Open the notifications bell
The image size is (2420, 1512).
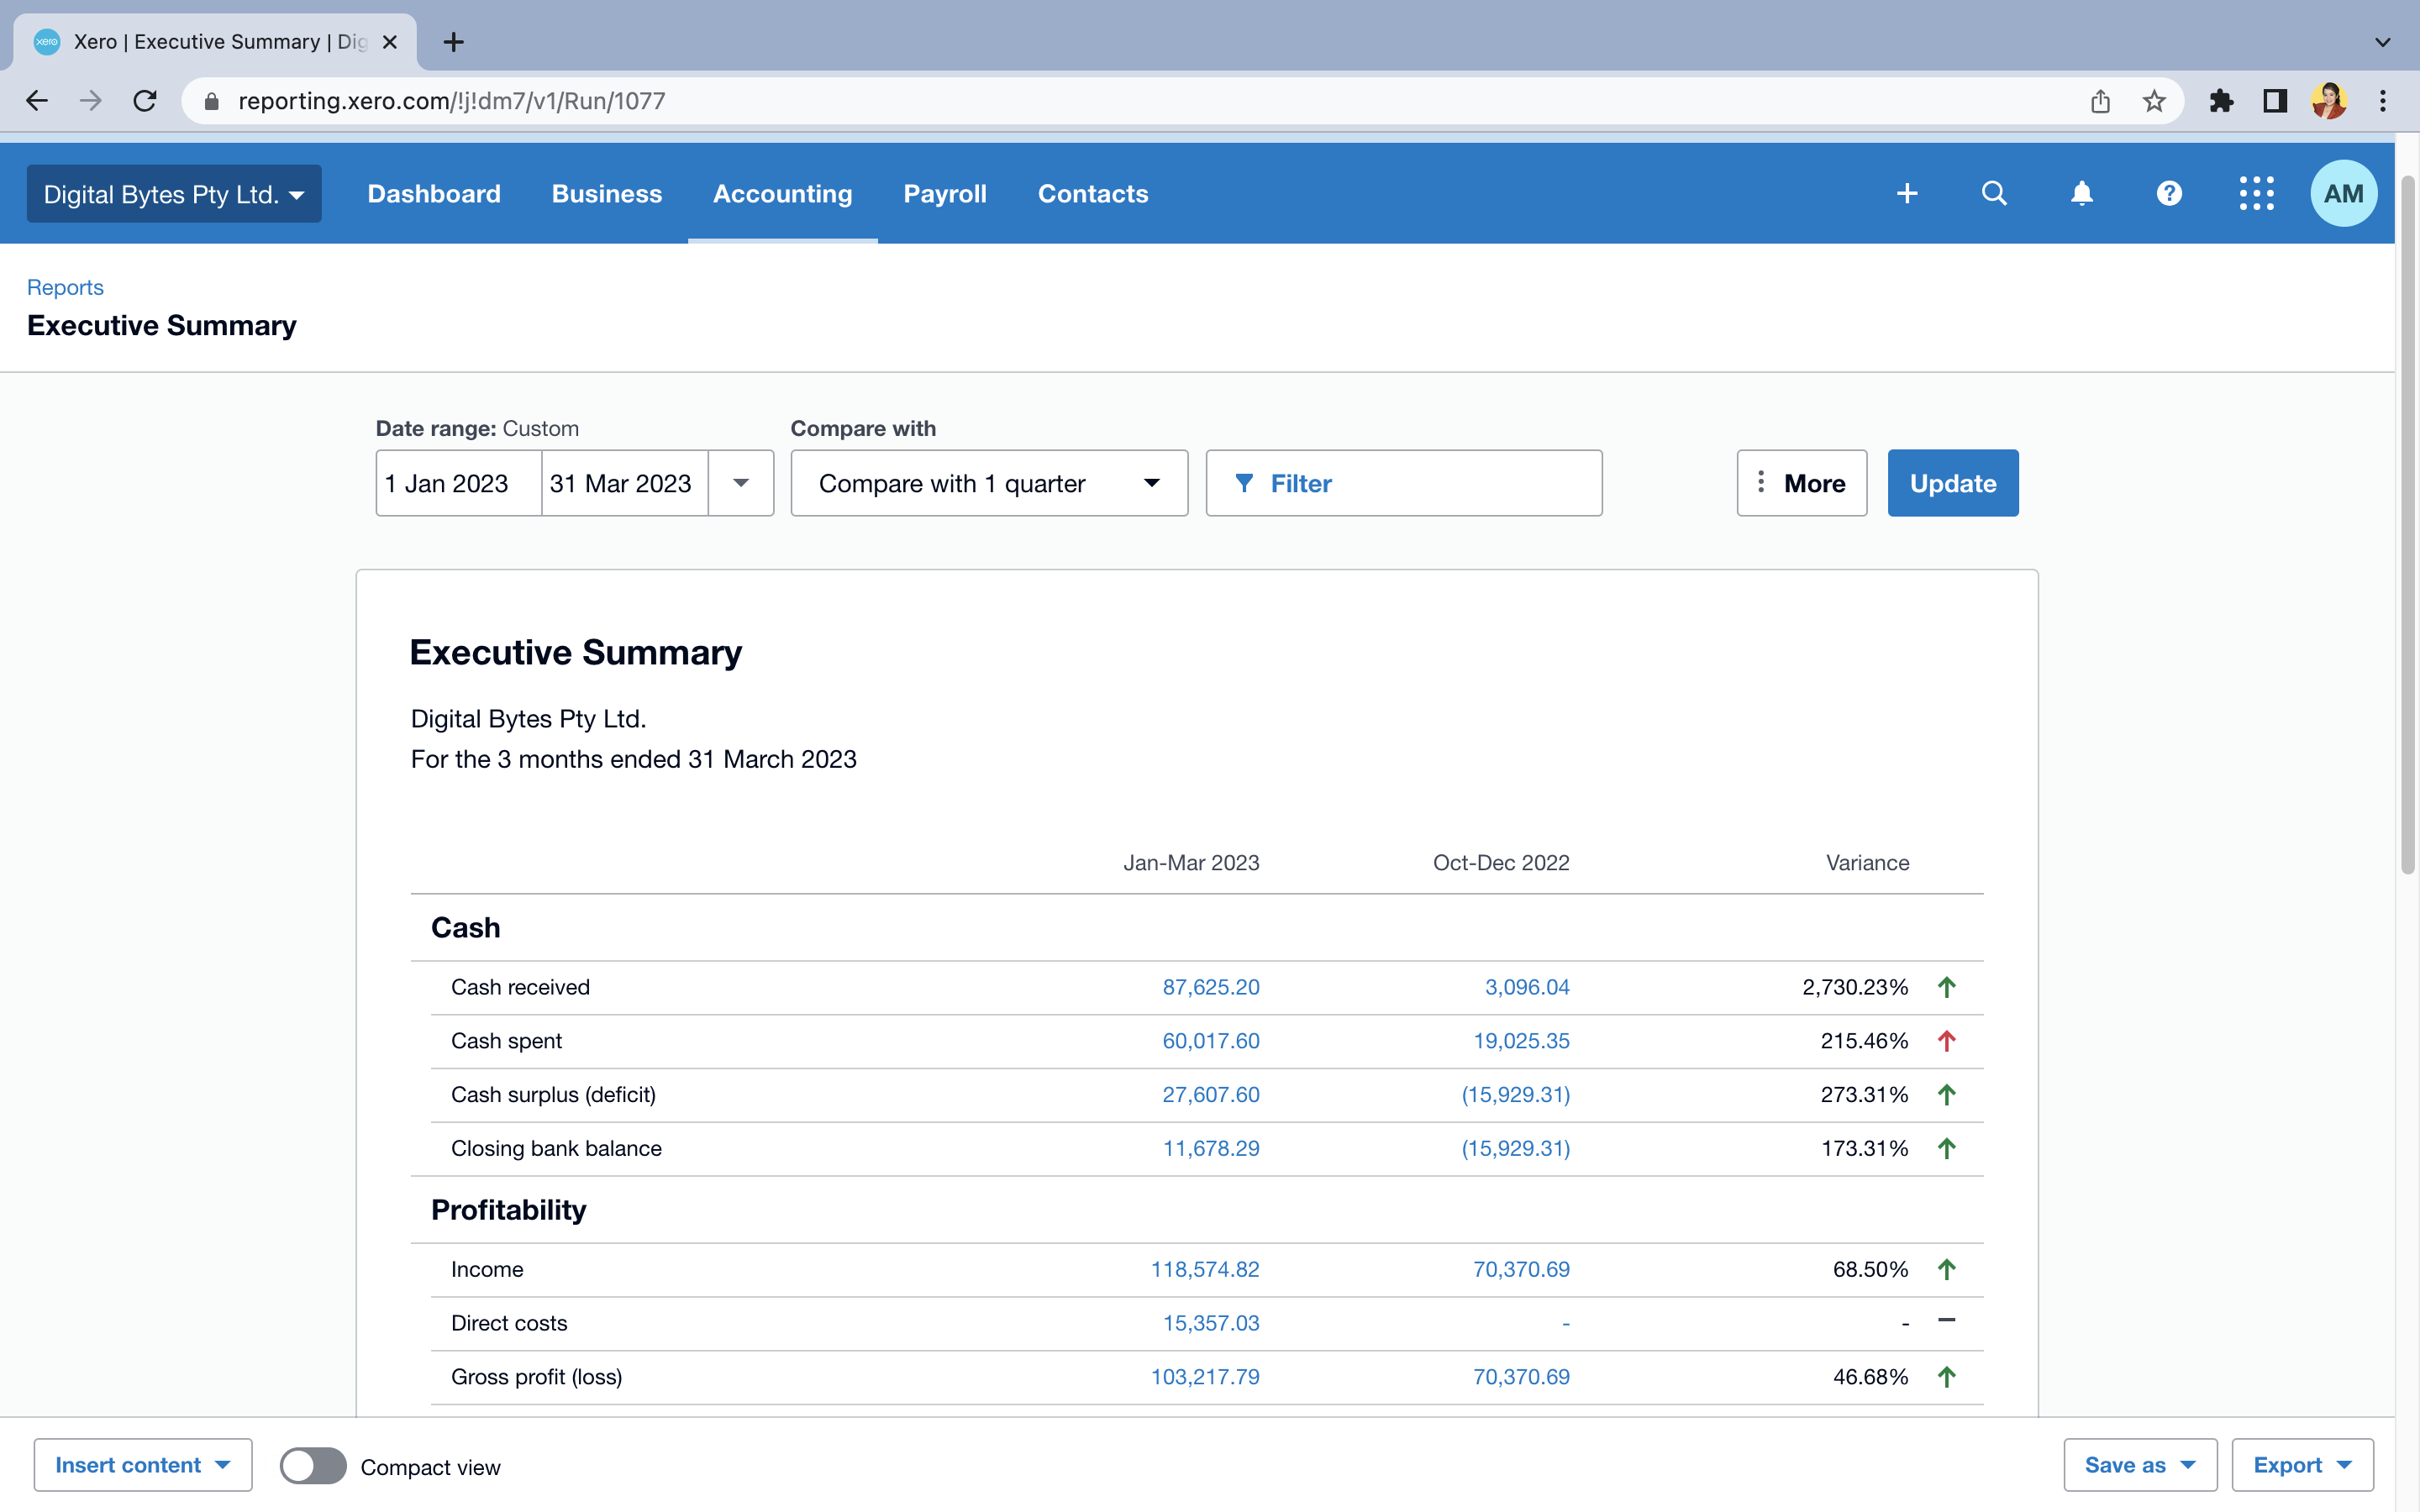coord(2082,193)
